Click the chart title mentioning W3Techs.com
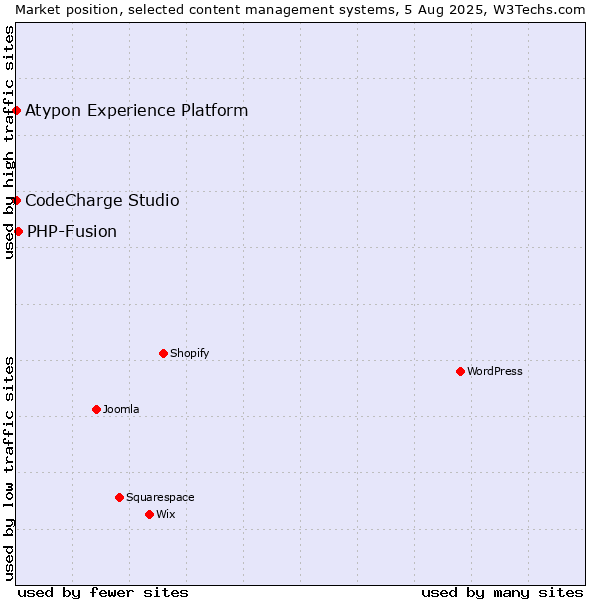Screen dimensions: 600x600 (x=300, y=10)
